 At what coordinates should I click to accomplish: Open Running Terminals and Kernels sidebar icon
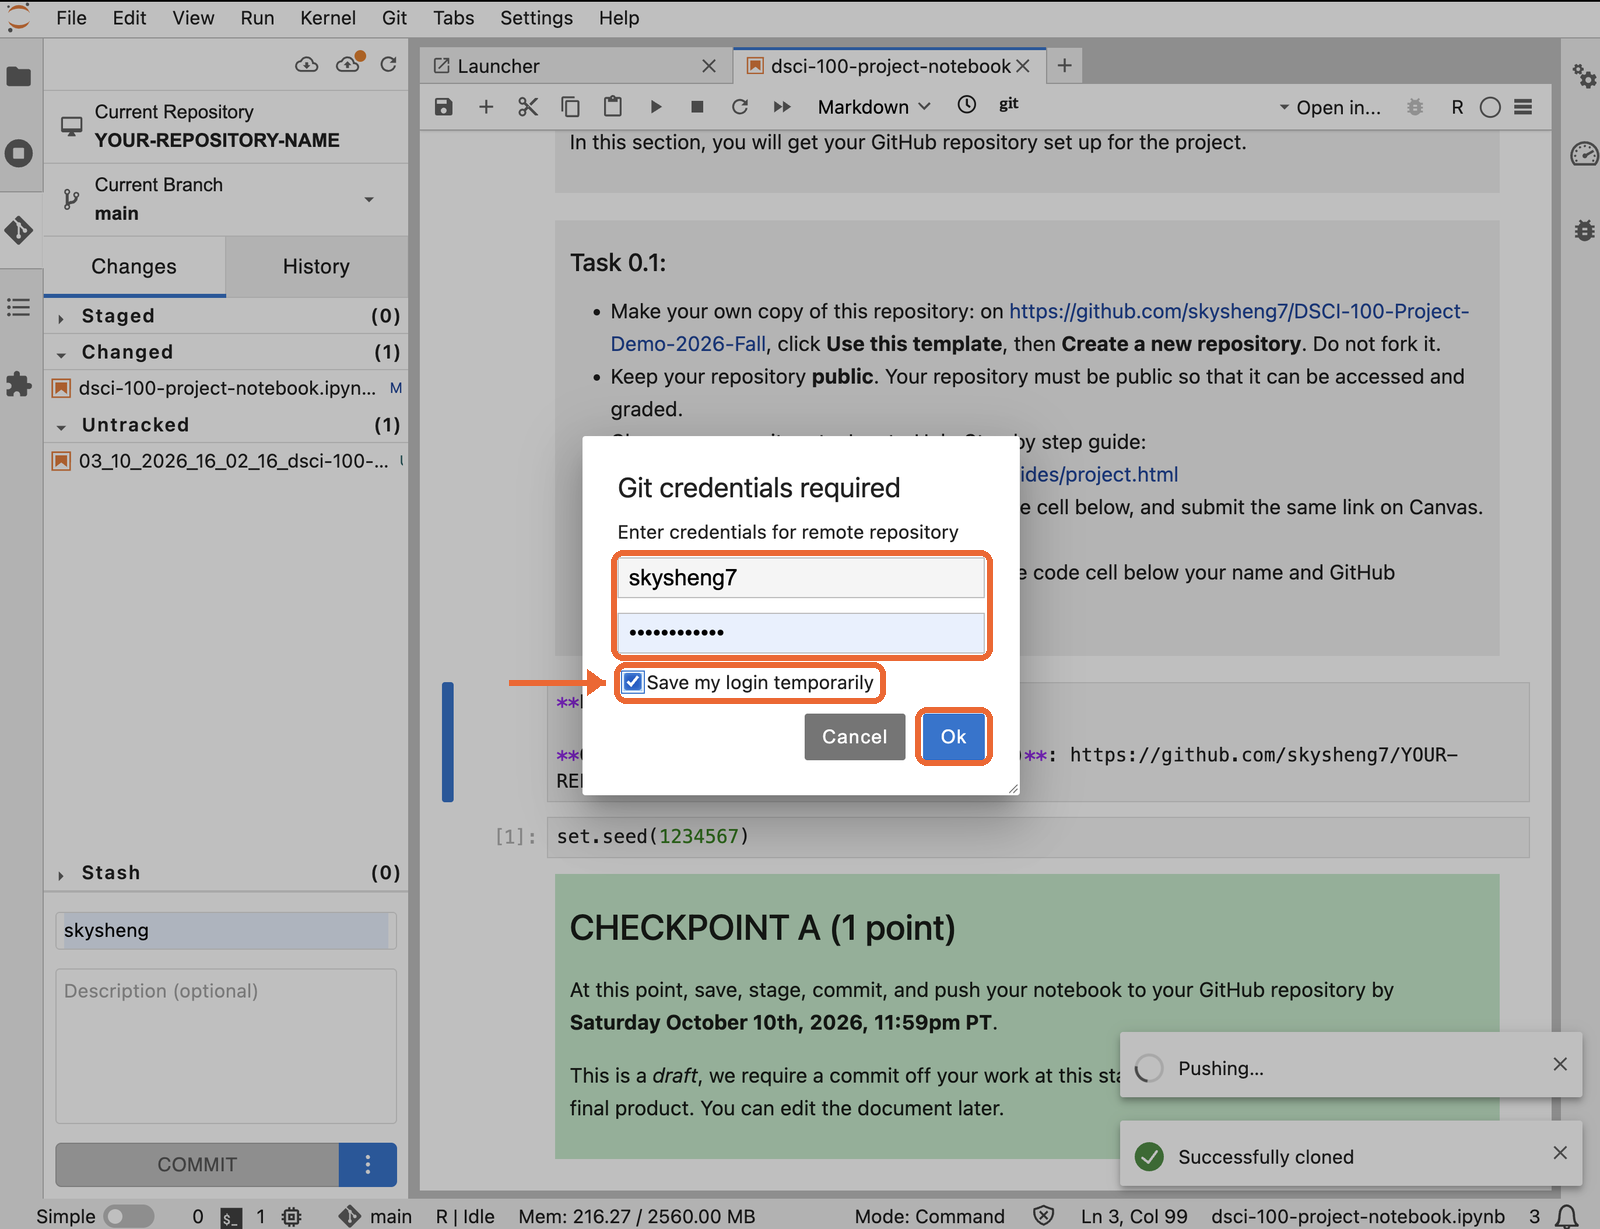(x=19, y=153)
